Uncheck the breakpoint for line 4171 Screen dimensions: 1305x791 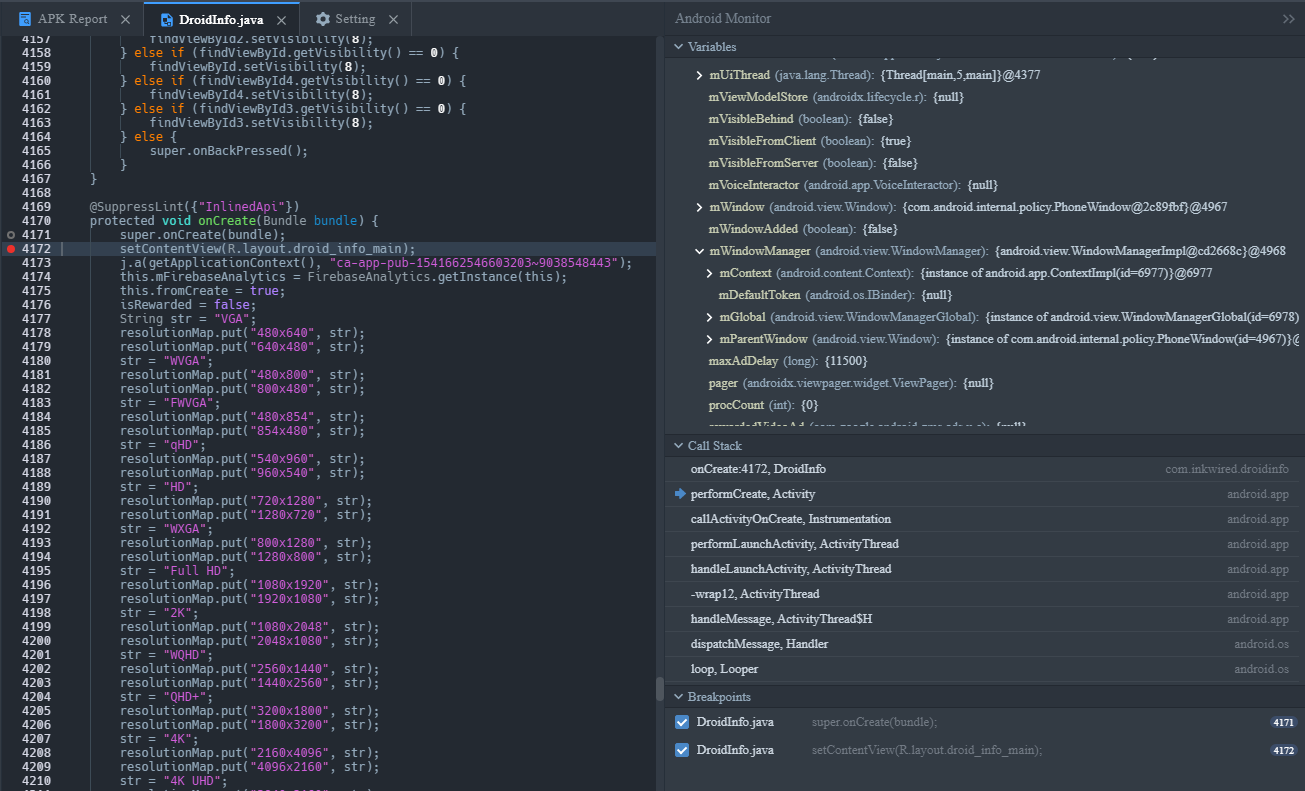point(682,722)
